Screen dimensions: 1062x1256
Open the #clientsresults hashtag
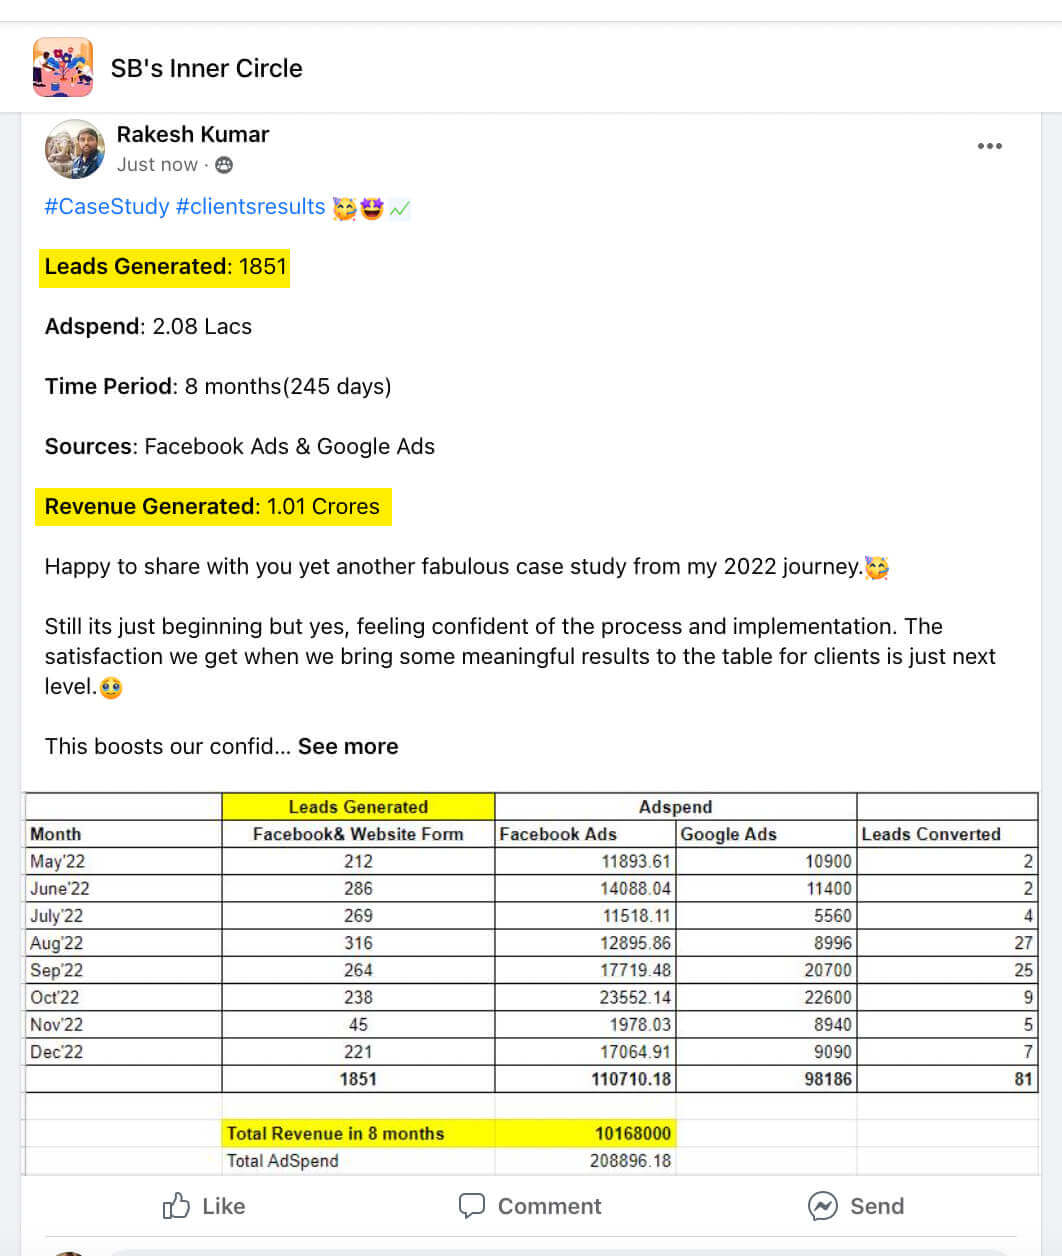coord(250,207)
